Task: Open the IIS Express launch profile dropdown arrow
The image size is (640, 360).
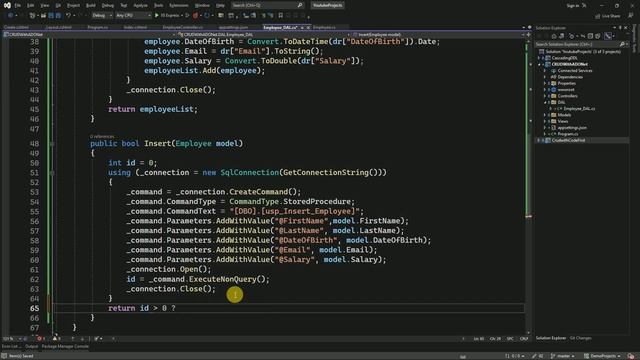Action: point(182,16)
